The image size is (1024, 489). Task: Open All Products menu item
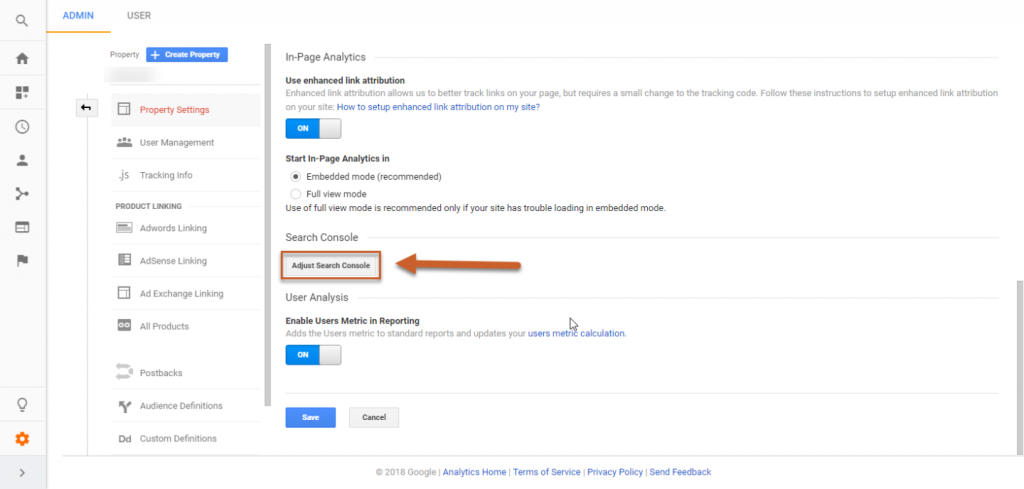[164, 326]
